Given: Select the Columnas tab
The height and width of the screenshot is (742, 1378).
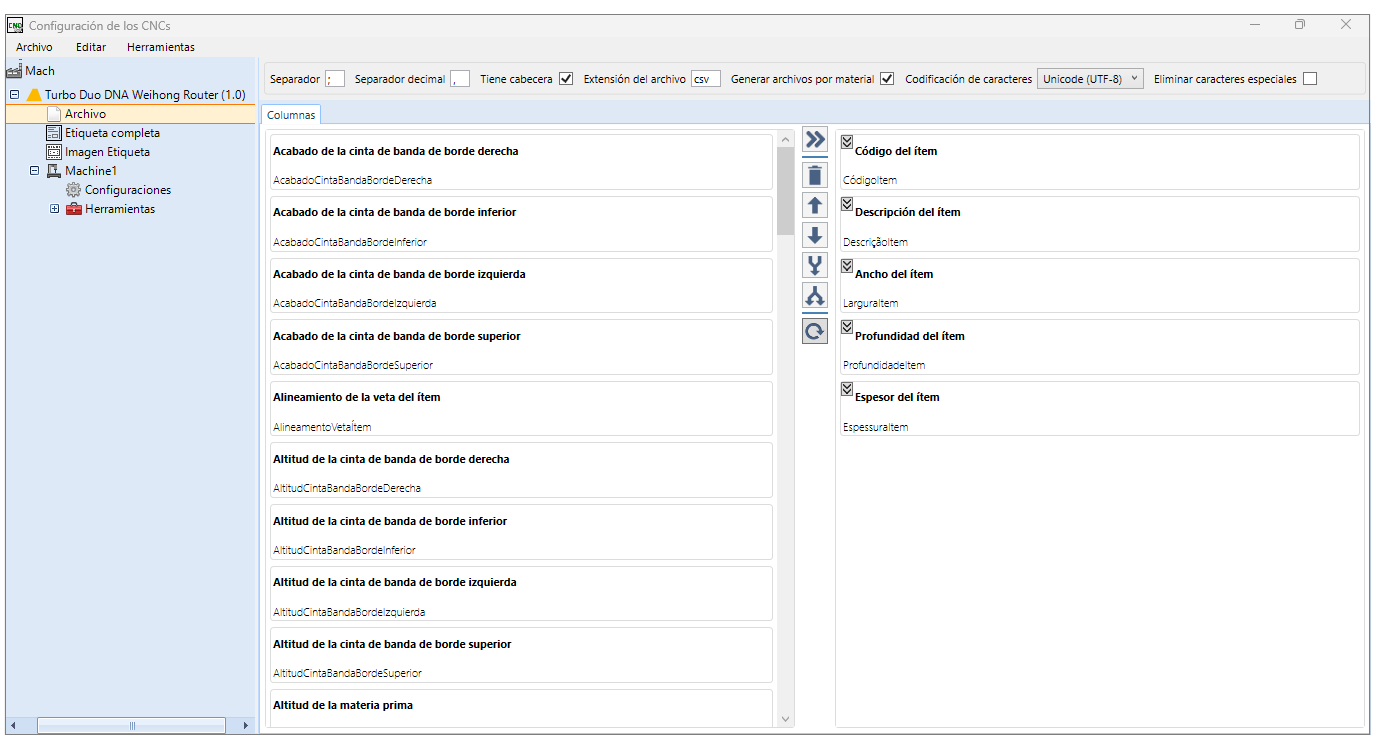Looking at the screenshot, I should [x=291, y=115].
